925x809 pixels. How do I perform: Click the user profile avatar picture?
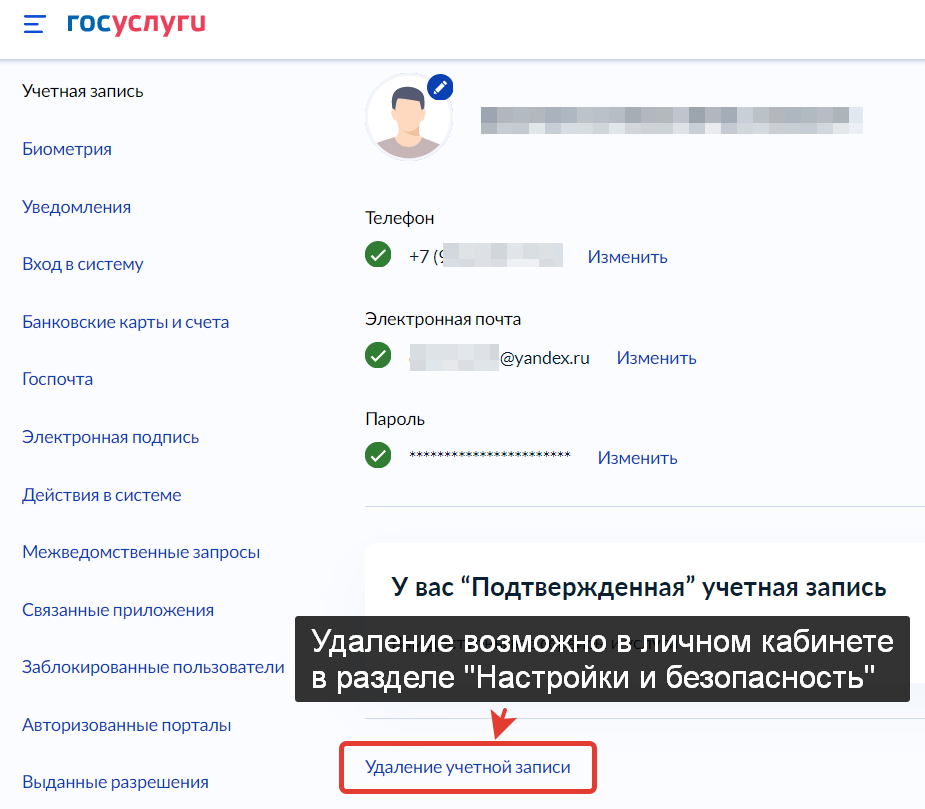click(x=408, y=118)
